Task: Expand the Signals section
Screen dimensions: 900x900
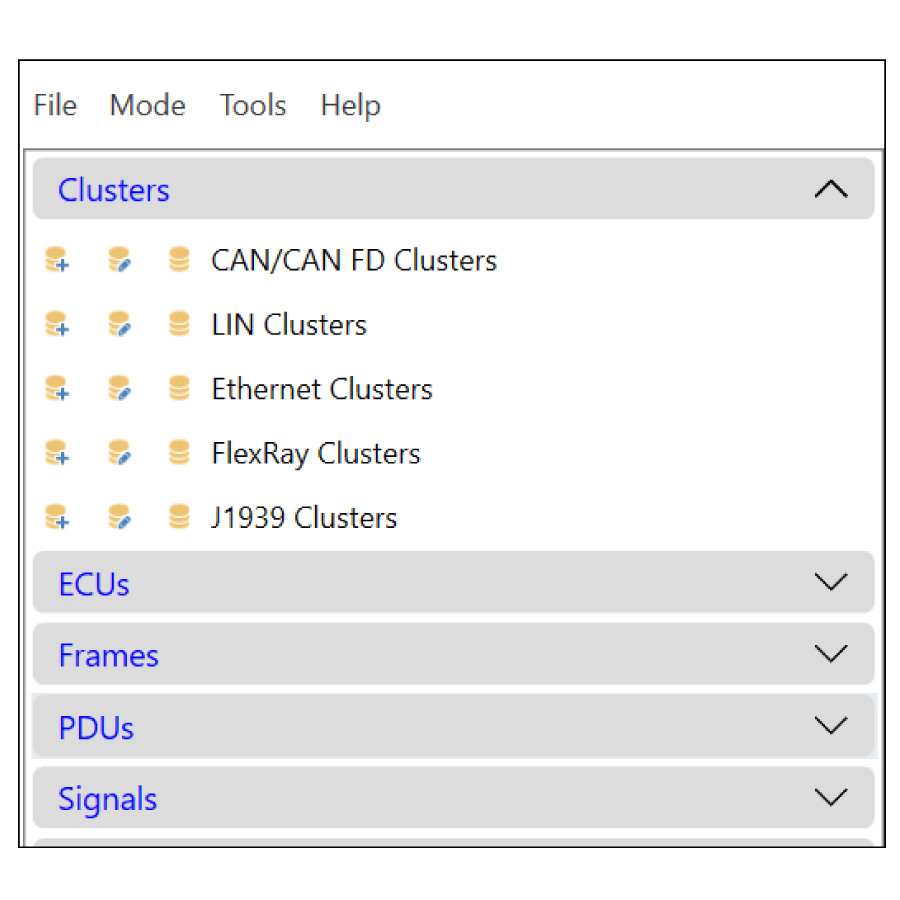Action: tap(831, 797)
